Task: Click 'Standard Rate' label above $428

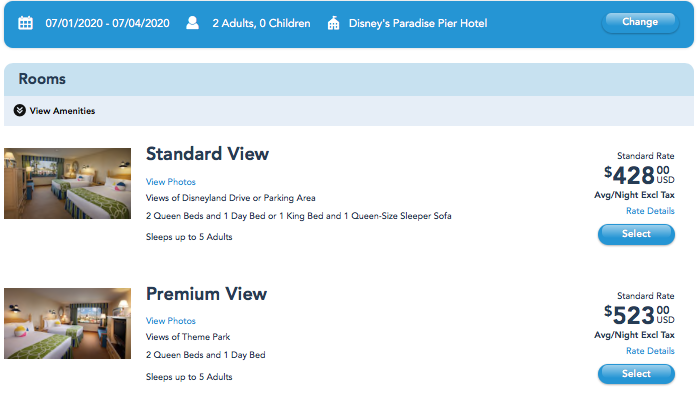Action: pos(645,156)
